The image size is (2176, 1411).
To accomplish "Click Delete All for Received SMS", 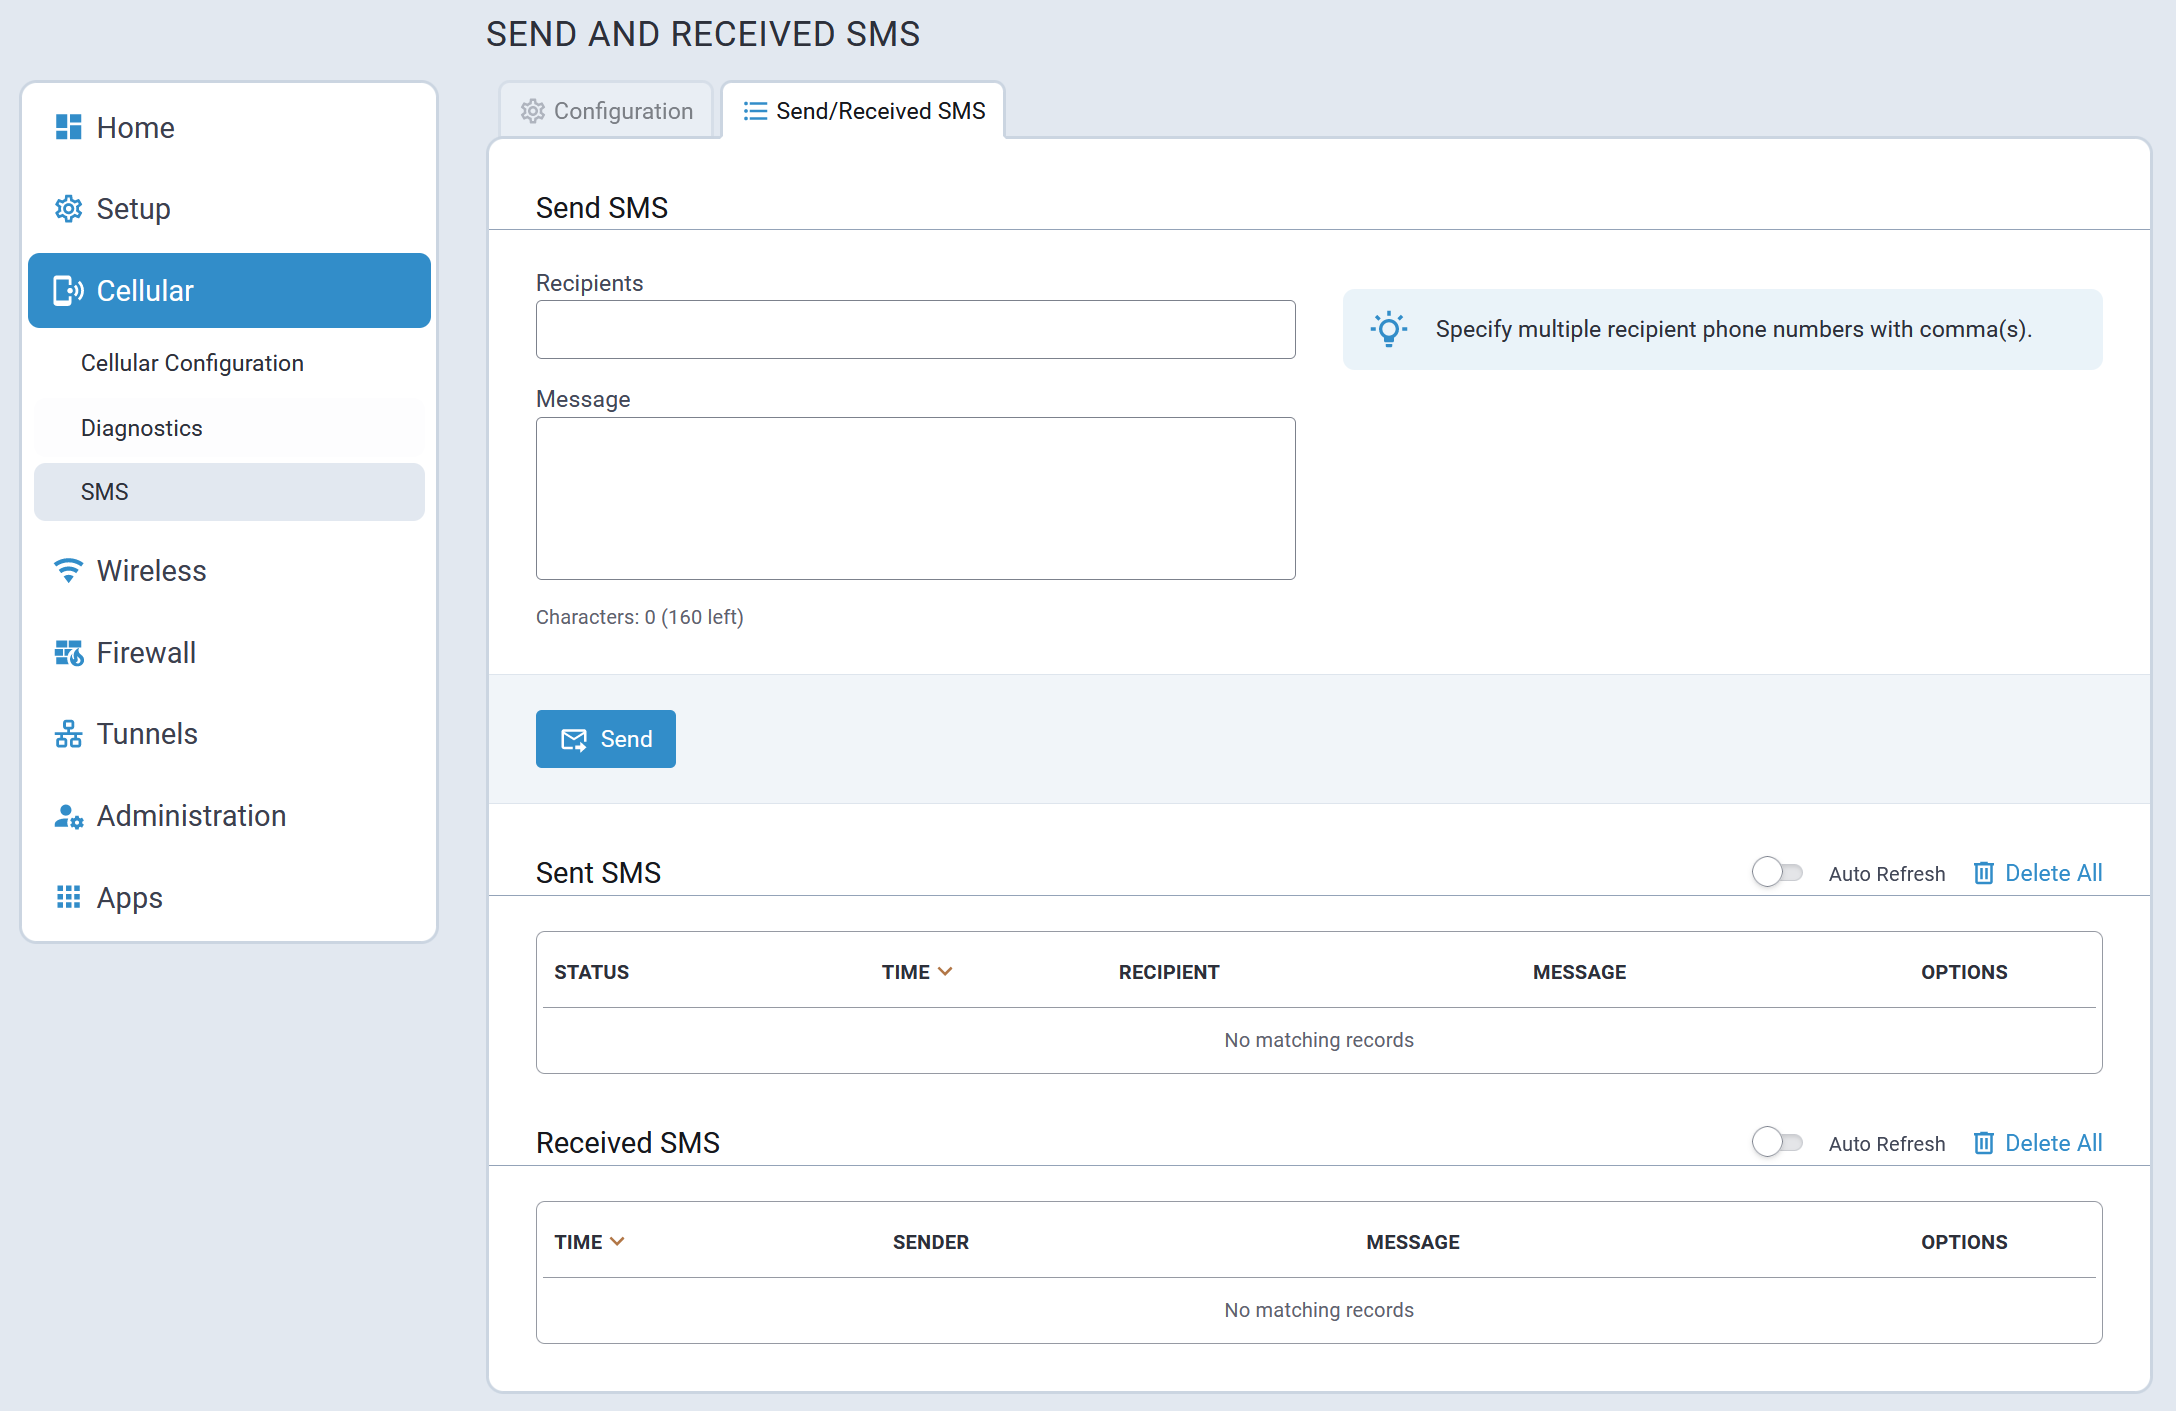I will coord(2038,1143).
